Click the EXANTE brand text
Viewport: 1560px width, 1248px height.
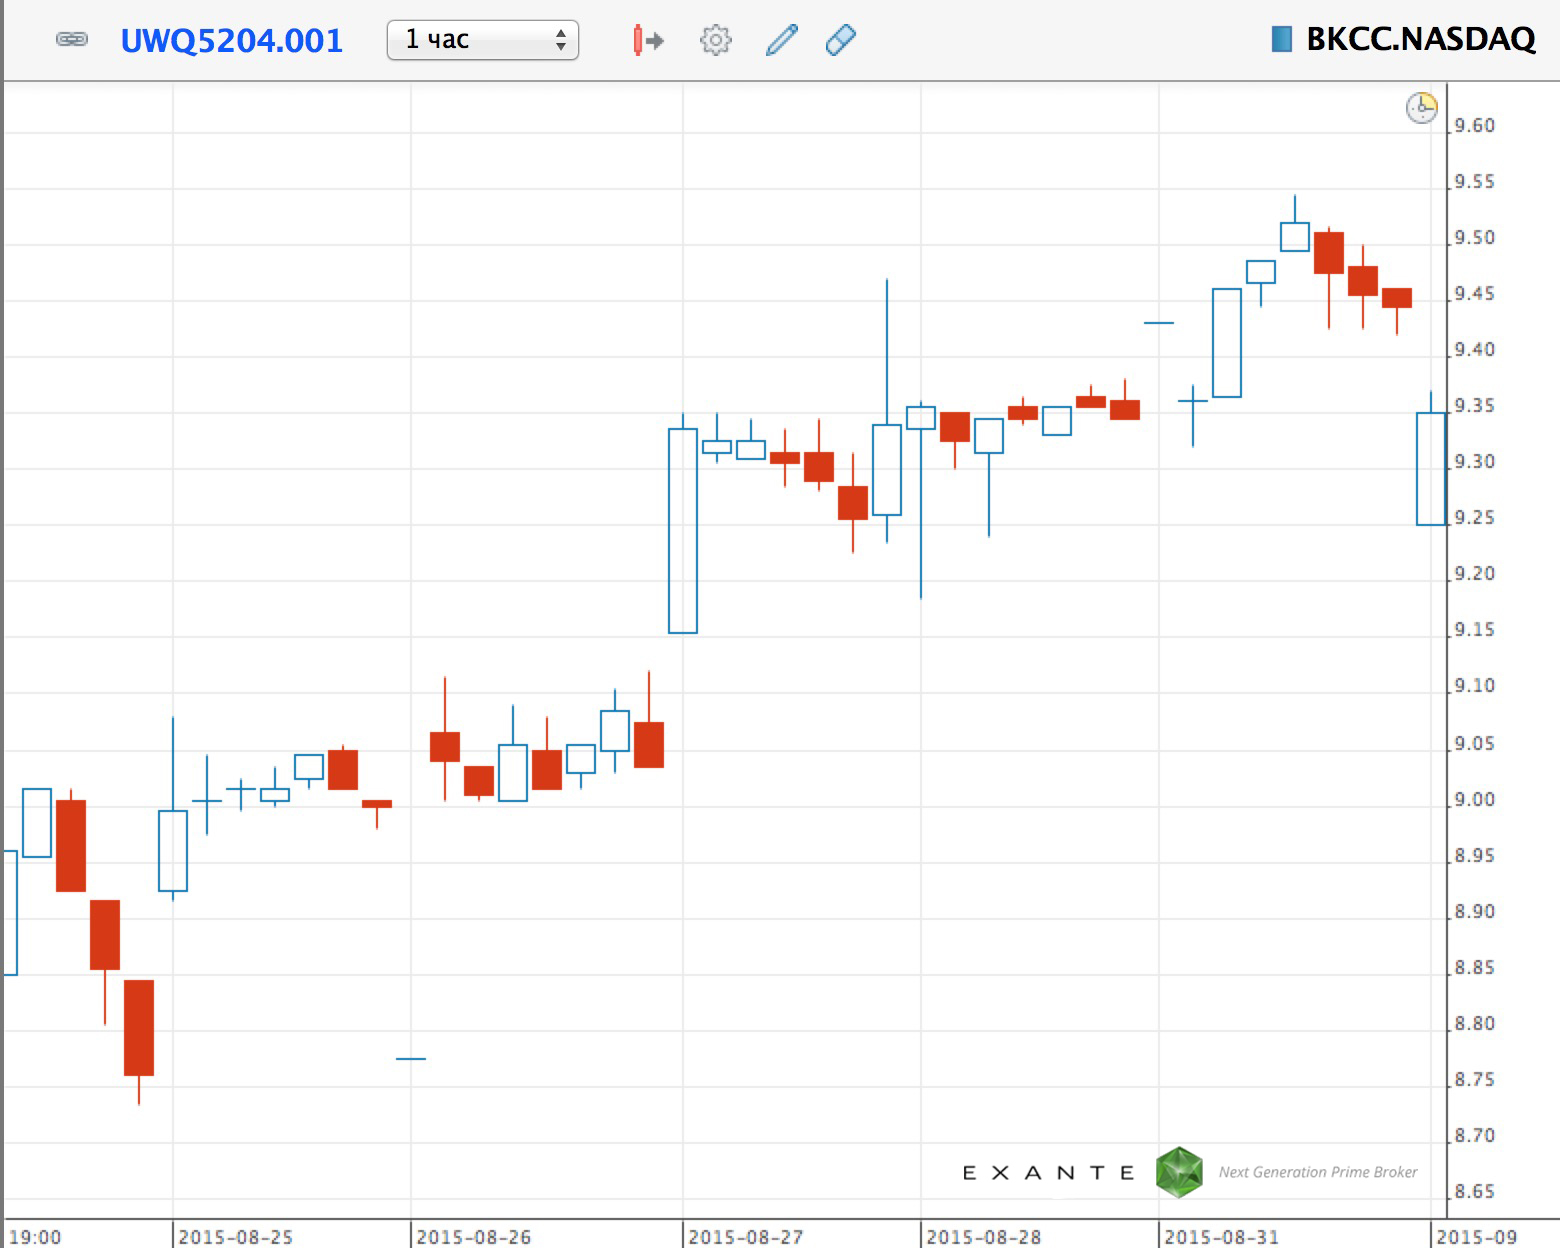tap(1048, 1173)
